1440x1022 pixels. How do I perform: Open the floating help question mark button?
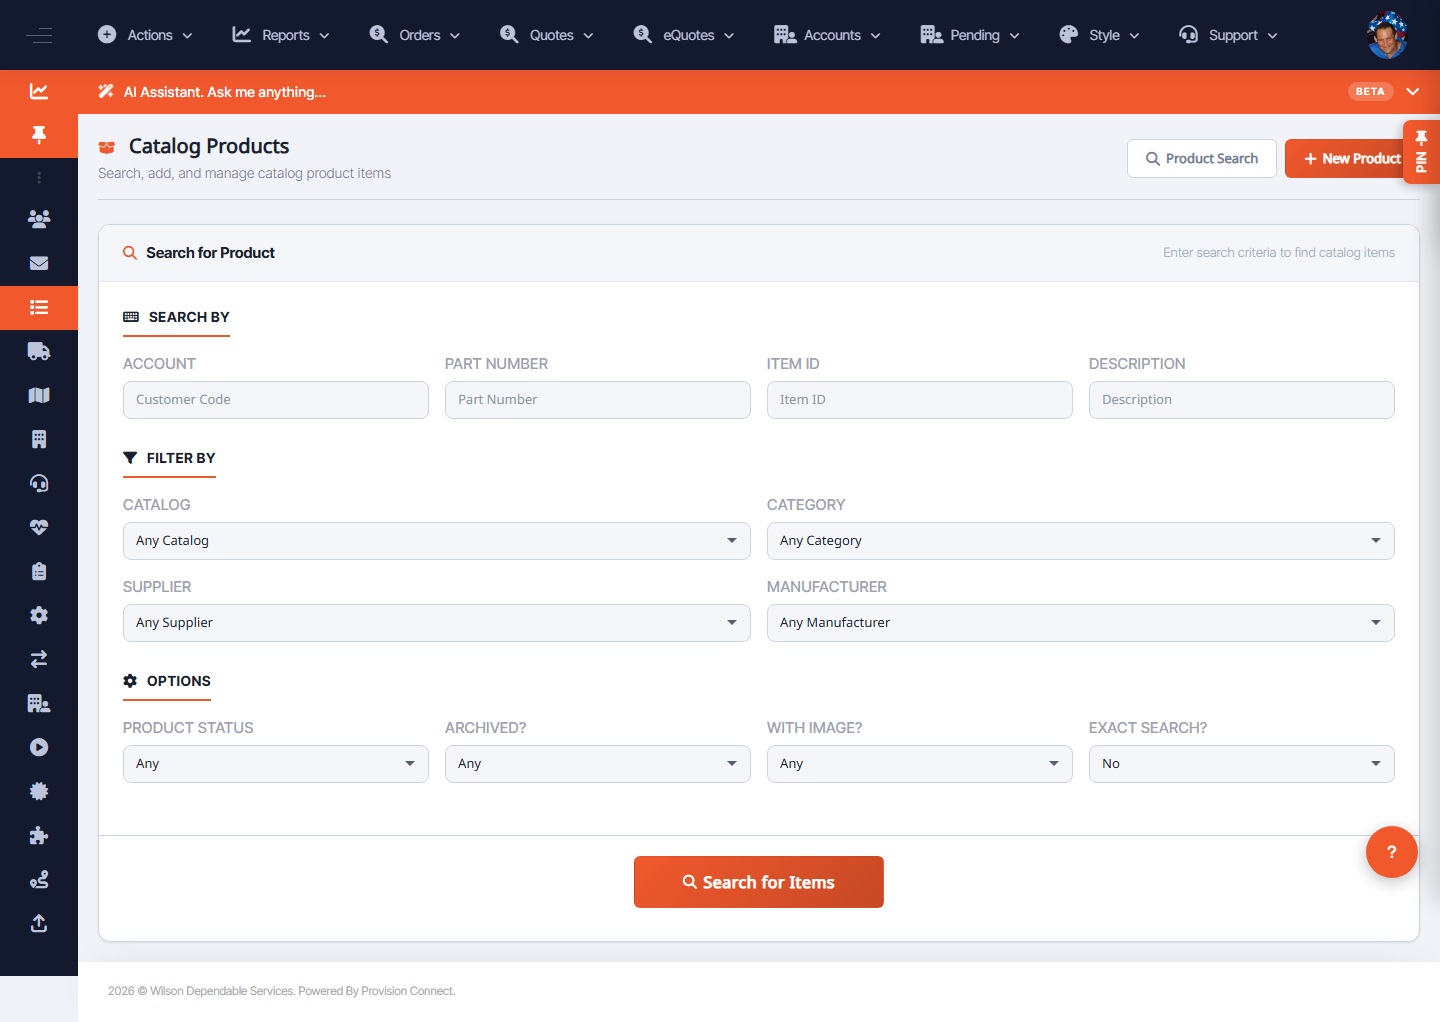(1392, 852)
